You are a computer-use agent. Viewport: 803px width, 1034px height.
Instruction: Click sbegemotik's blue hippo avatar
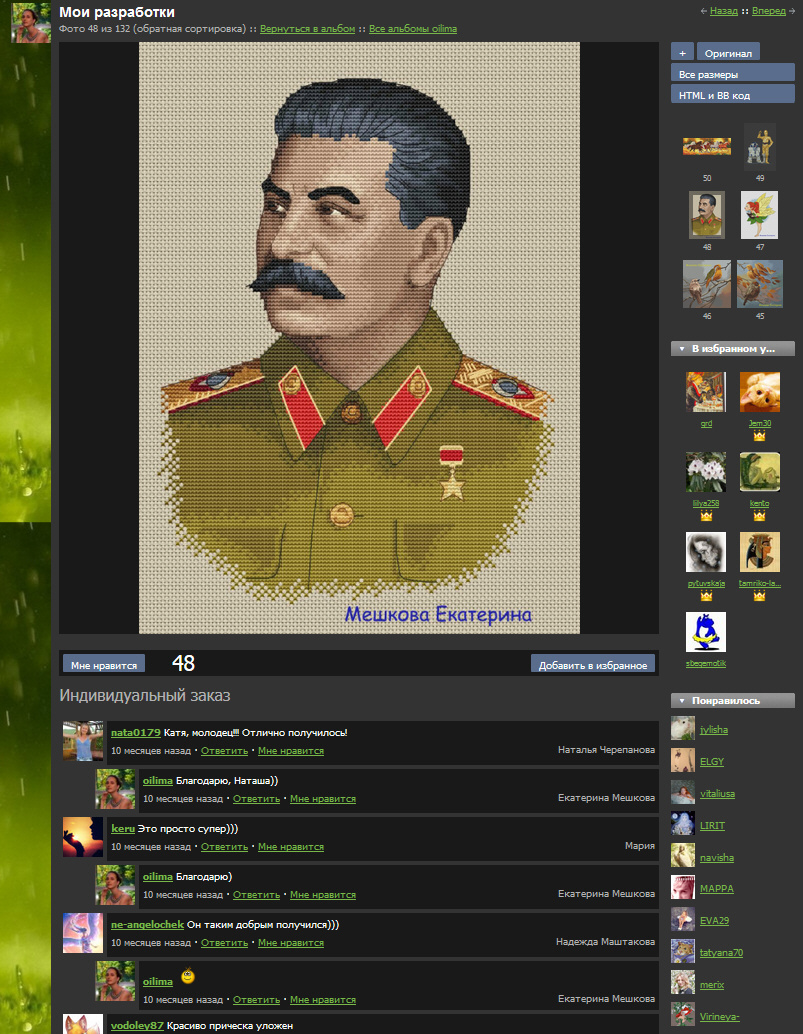point(706,632)
